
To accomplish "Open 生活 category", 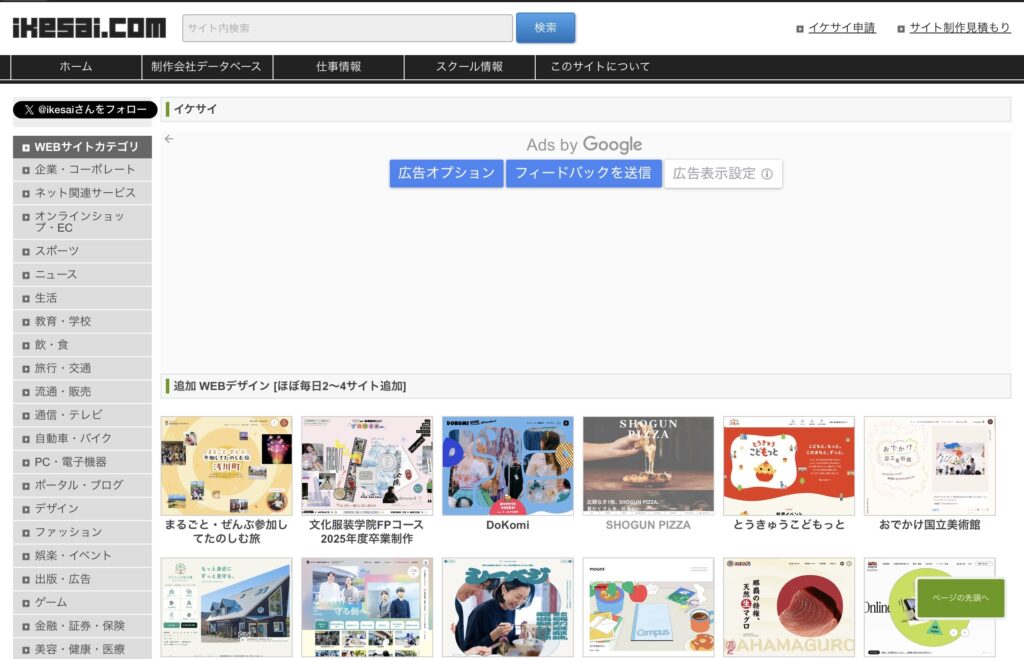I will tap(82, 298).
